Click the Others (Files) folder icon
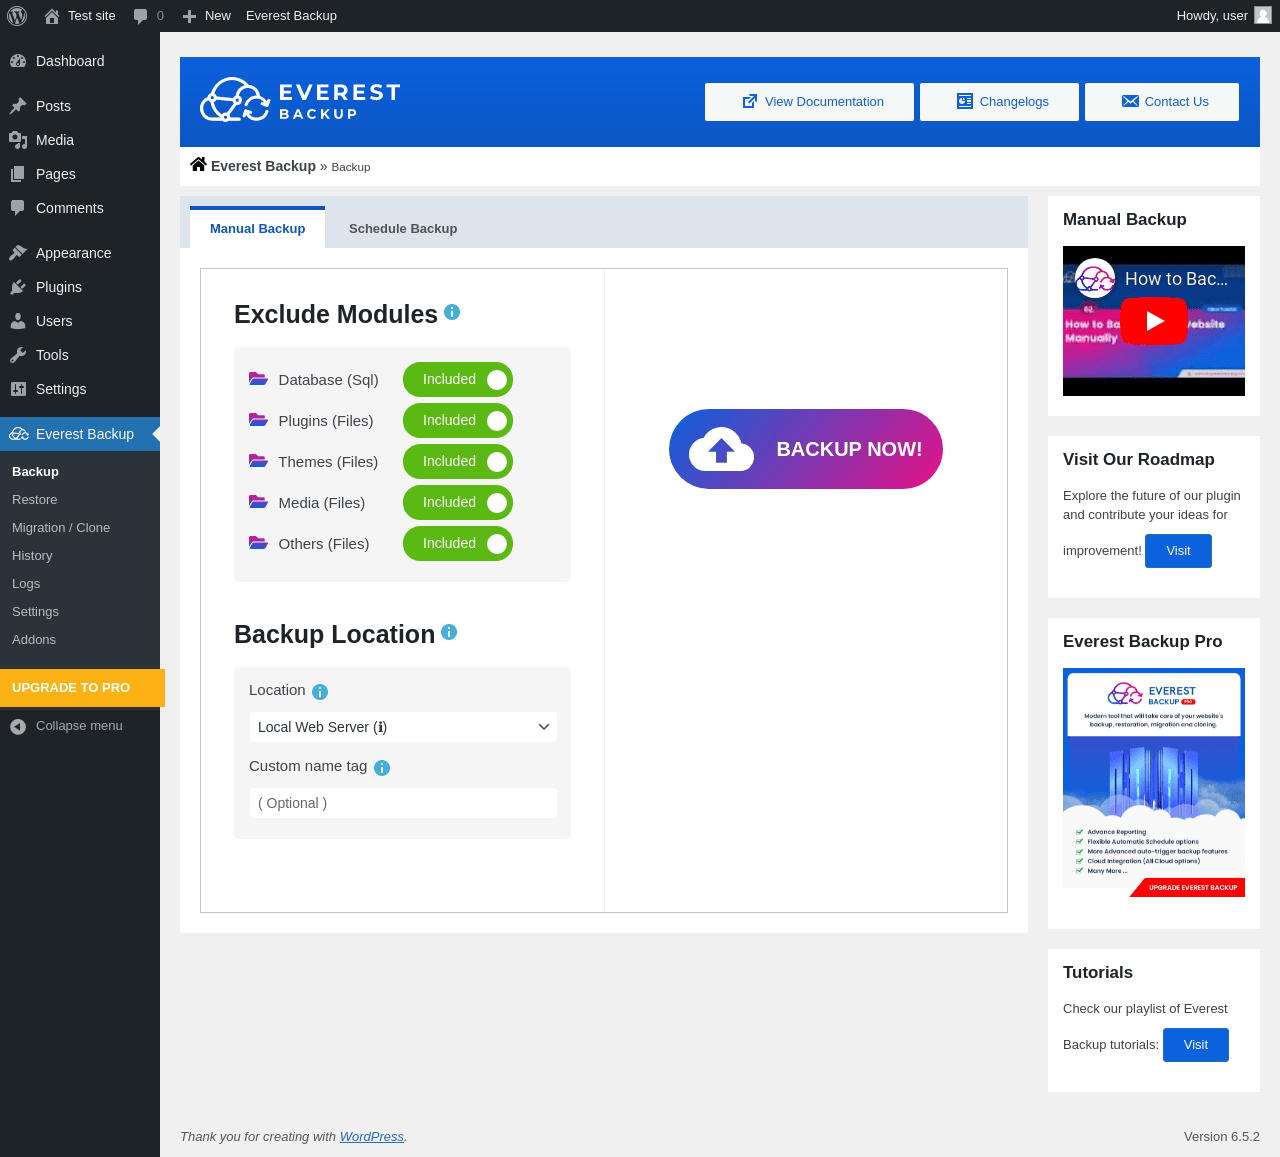 [x=258, y=543]
